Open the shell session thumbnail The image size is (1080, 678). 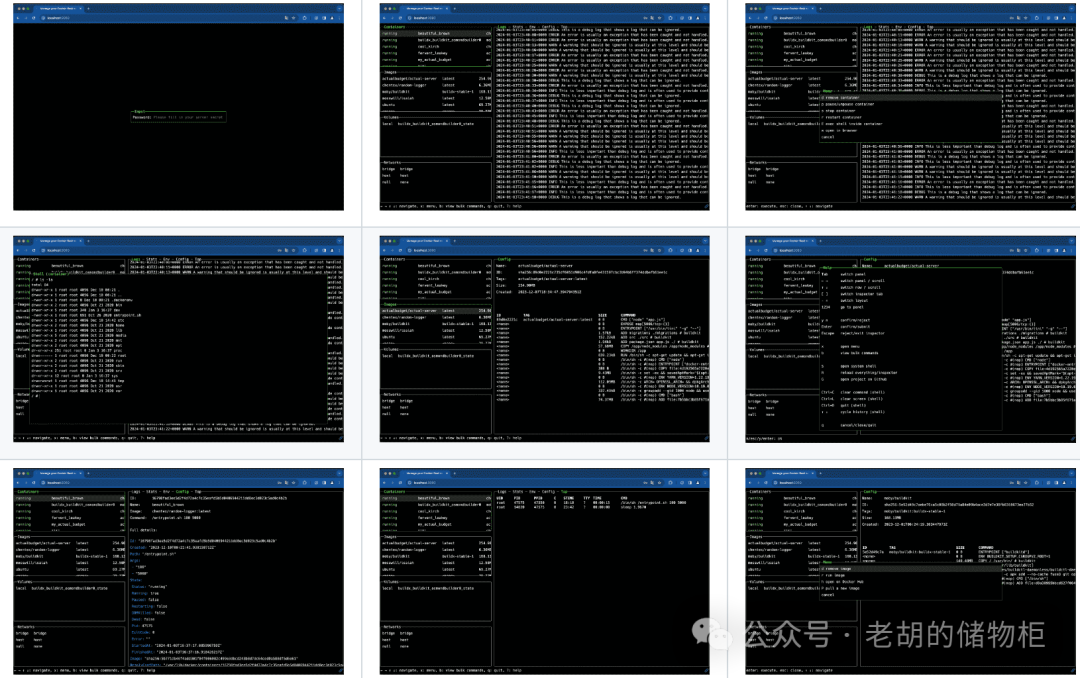[x=178, y=340]
